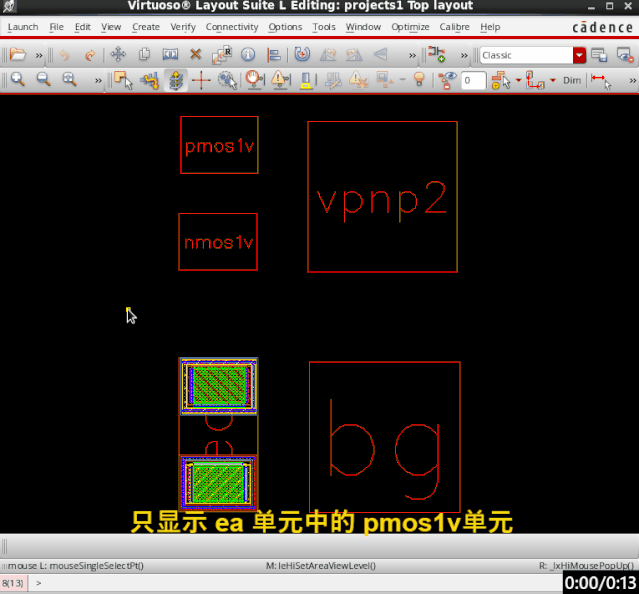Toggle the eye display-levels icon
The image size is (639, 594).
coord(449,79)
